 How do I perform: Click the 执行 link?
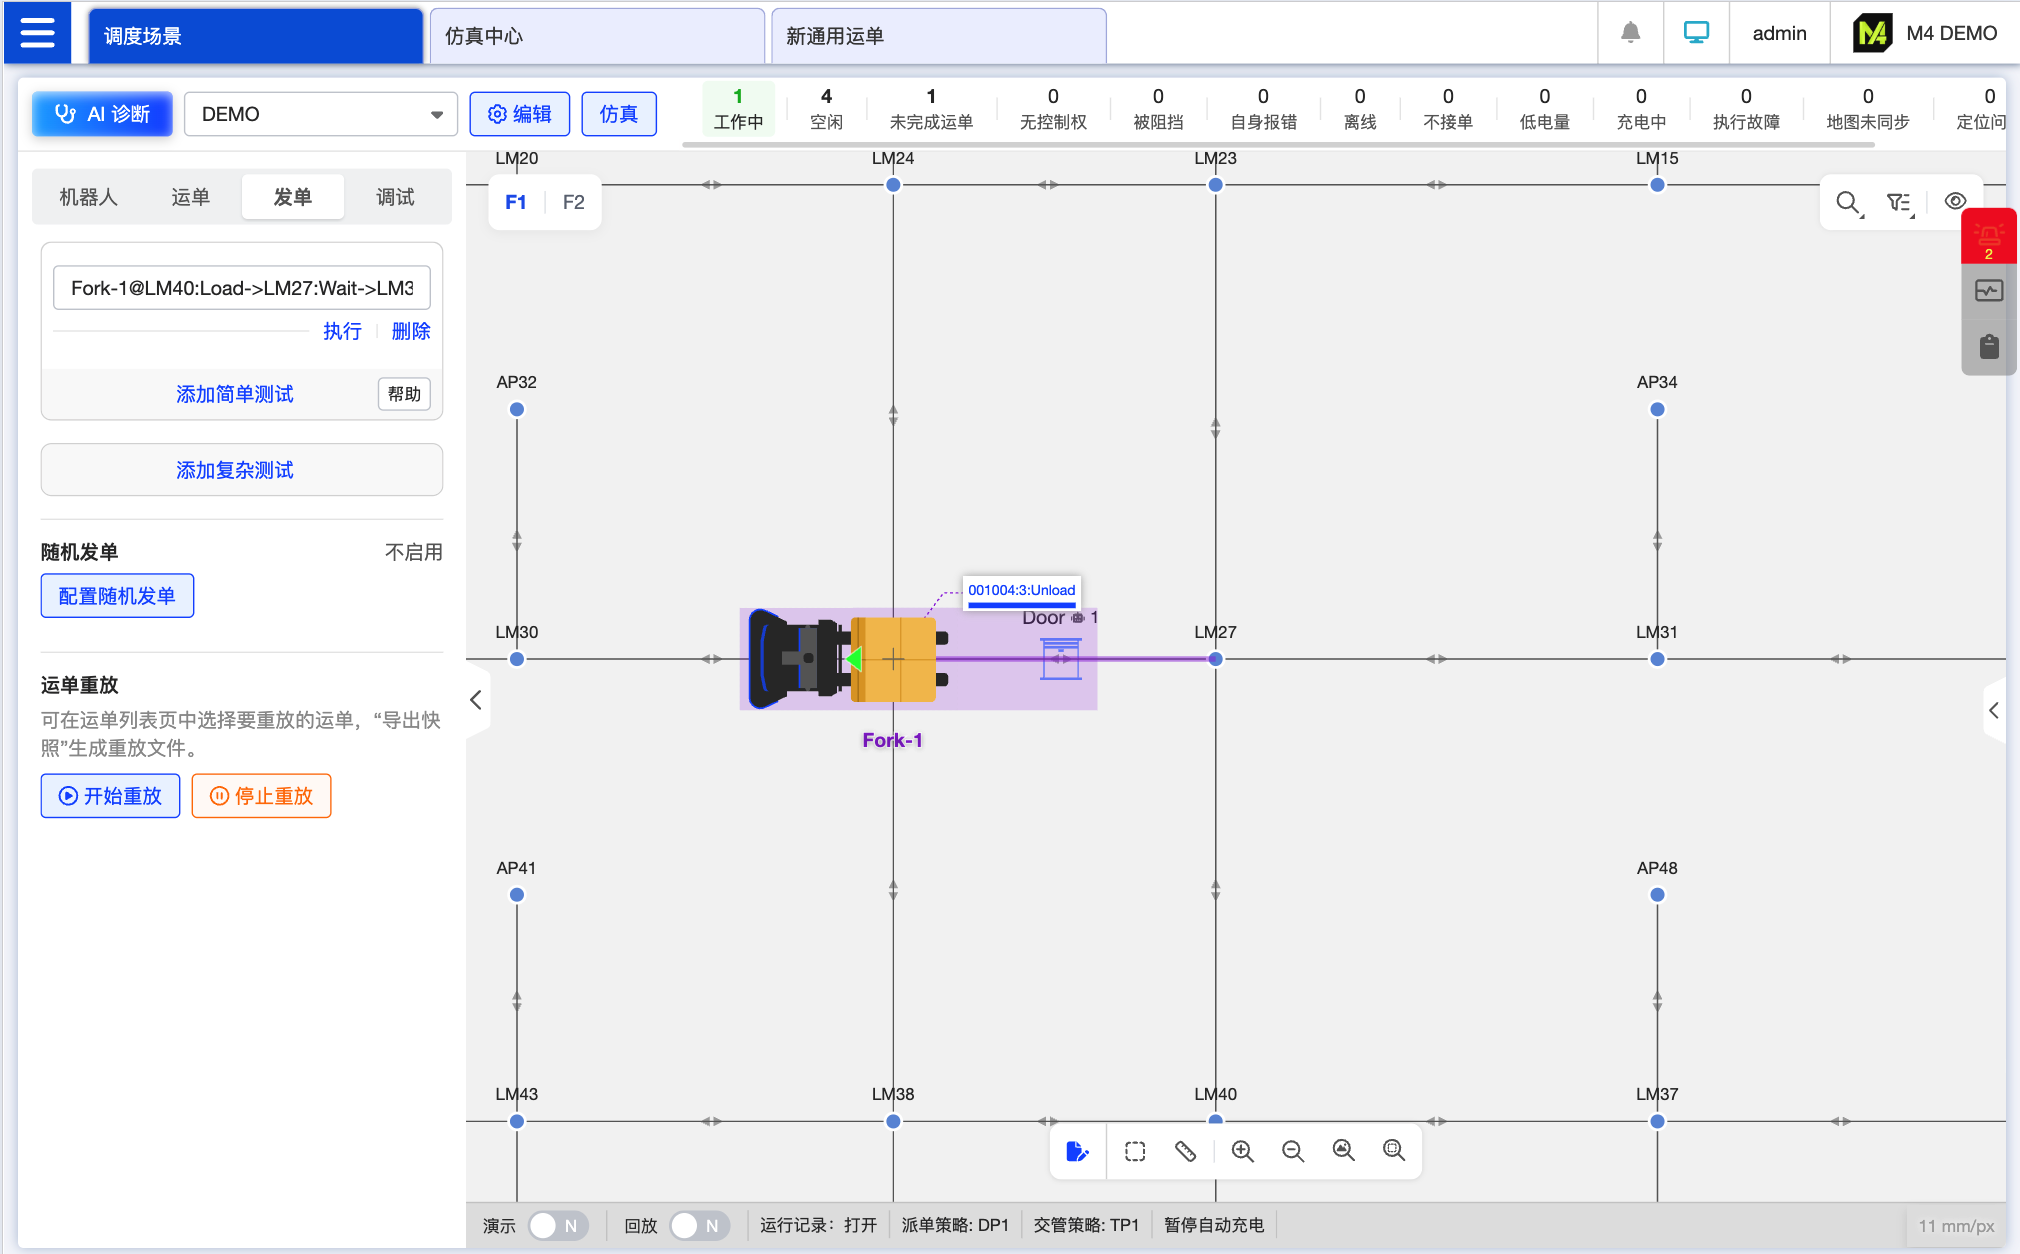[x=341, y=331]
